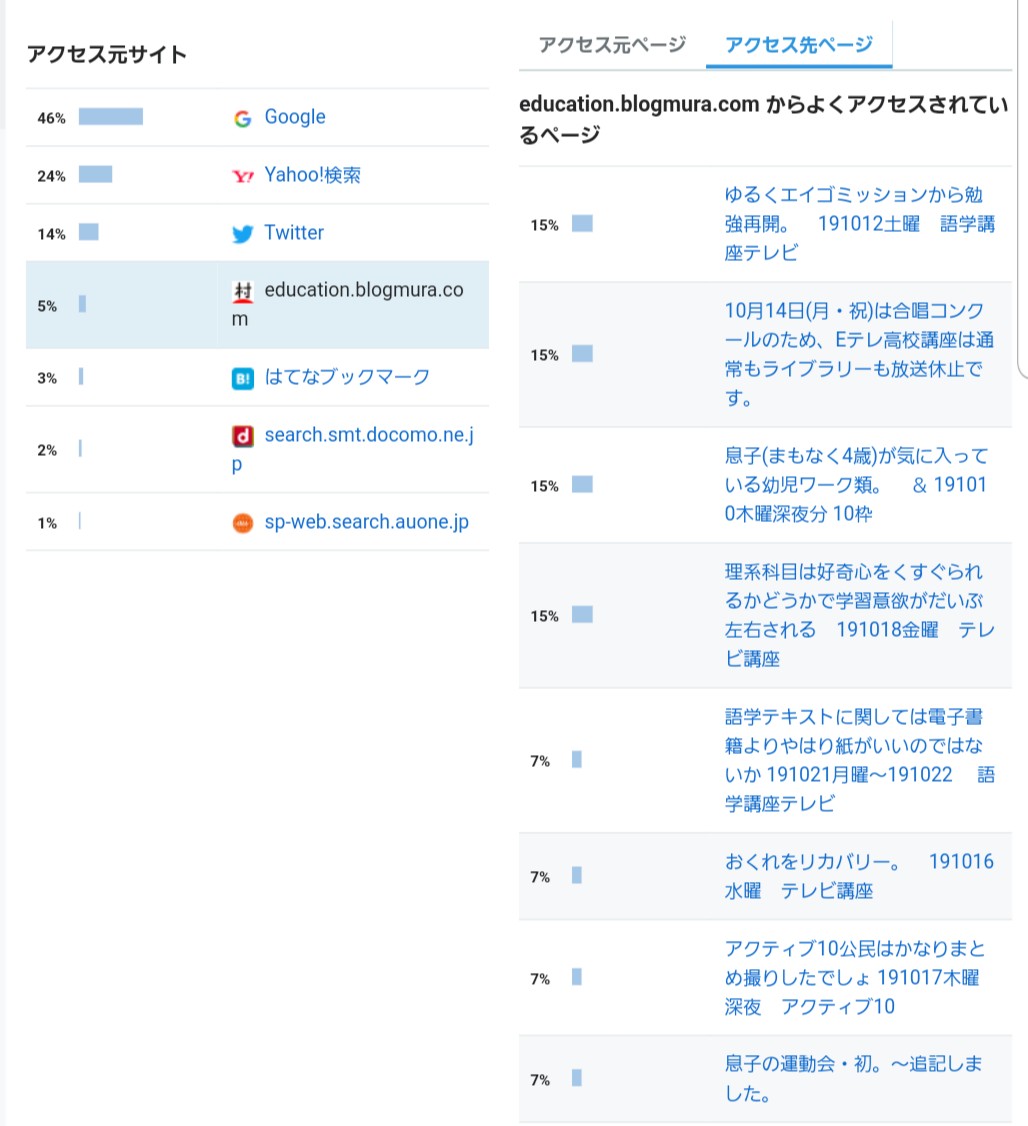Click the highlighted education.blogmura.com row
This screenshot has width=1028, height=1126.
point(255,305)
